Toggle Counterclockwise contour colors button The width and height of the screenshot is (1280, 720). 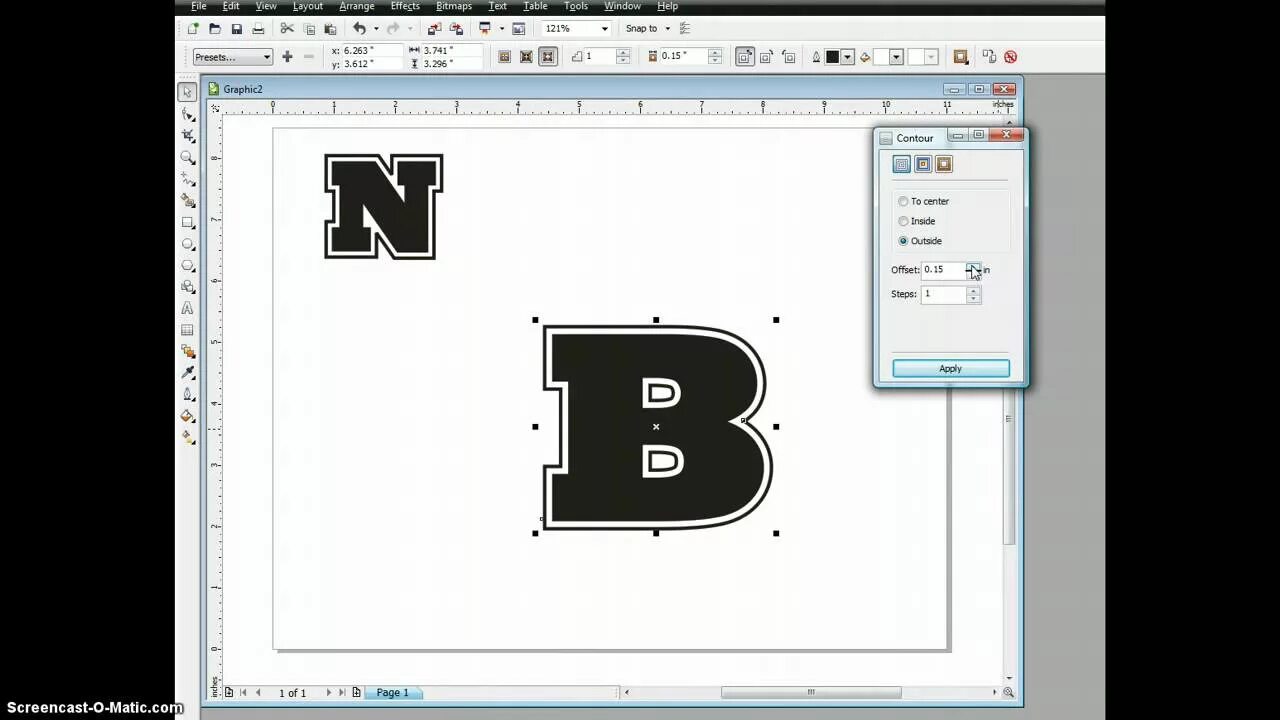pyautogui.click(x=789, y=57)
